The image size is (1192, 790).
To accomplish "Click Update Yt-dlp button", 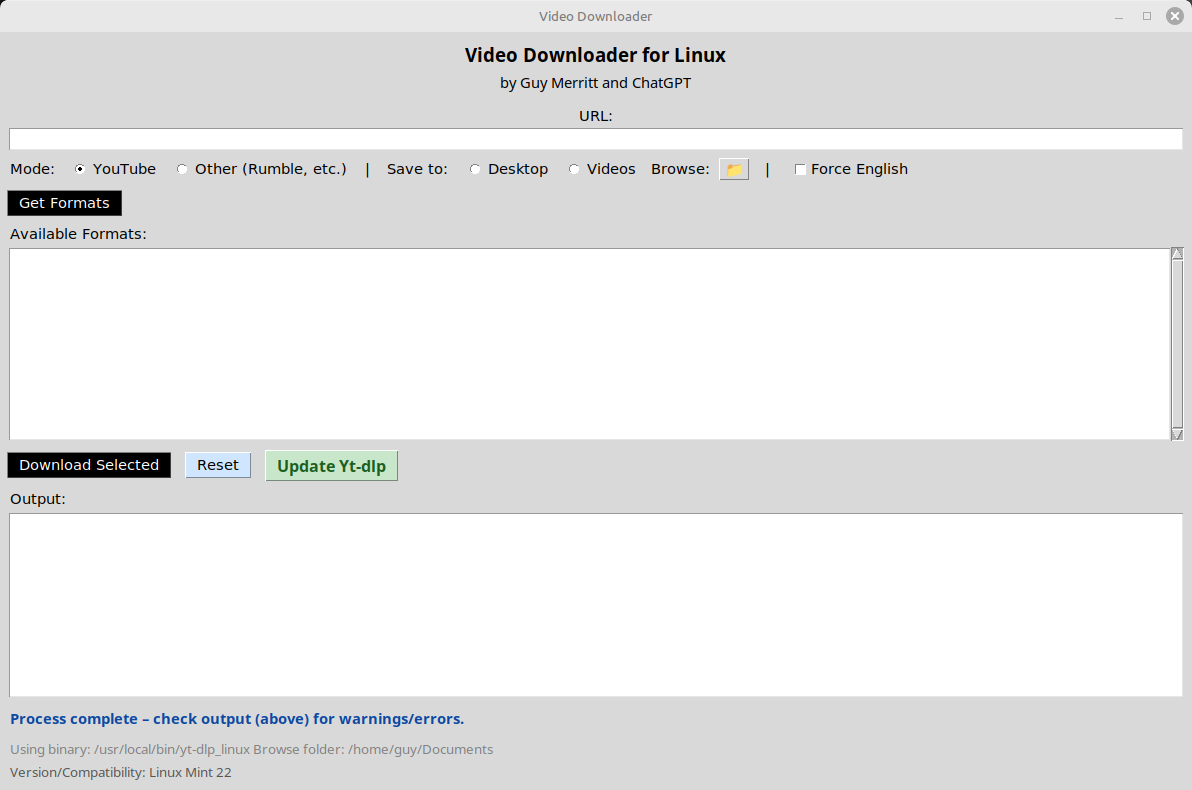I will click(331, 466).
